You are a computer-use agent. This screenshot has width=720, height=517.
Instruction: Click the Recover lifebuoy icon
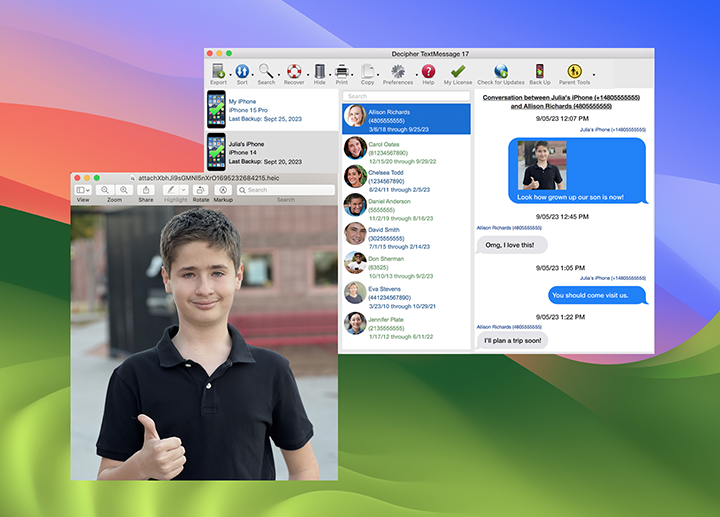[x=294, y=71]
